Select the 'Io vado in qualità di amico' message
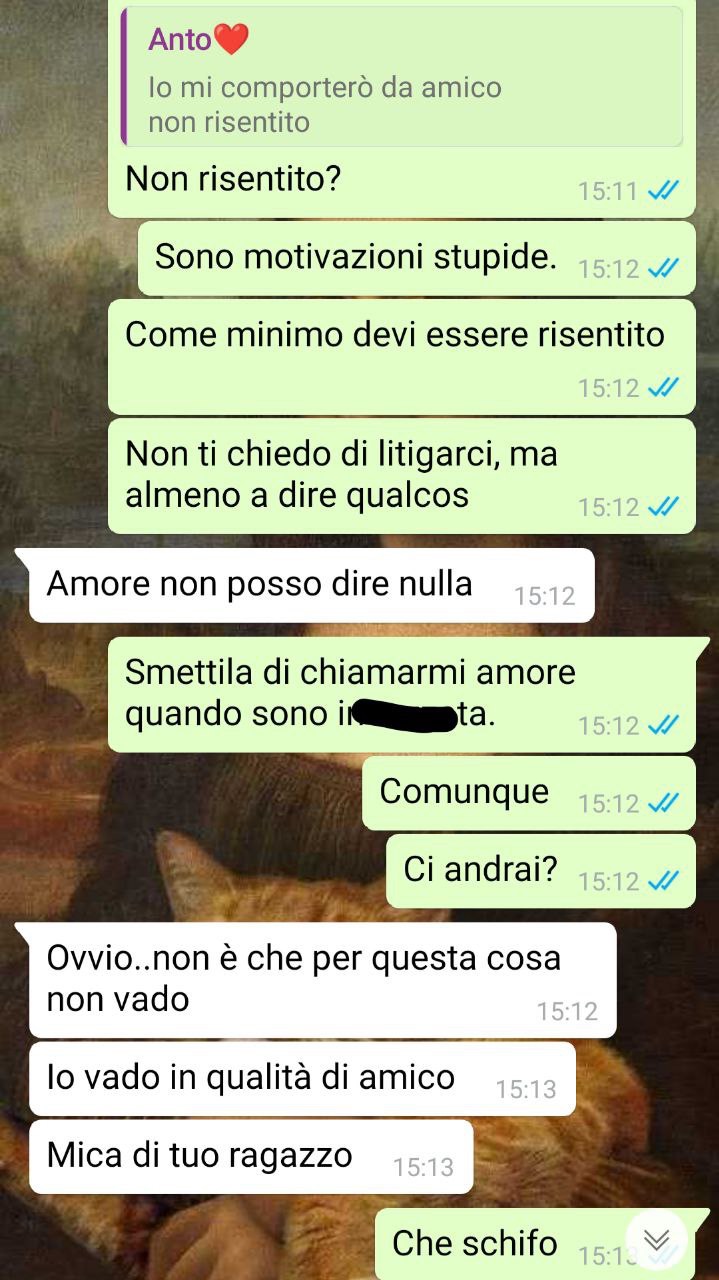 (x=302, y=1078)
